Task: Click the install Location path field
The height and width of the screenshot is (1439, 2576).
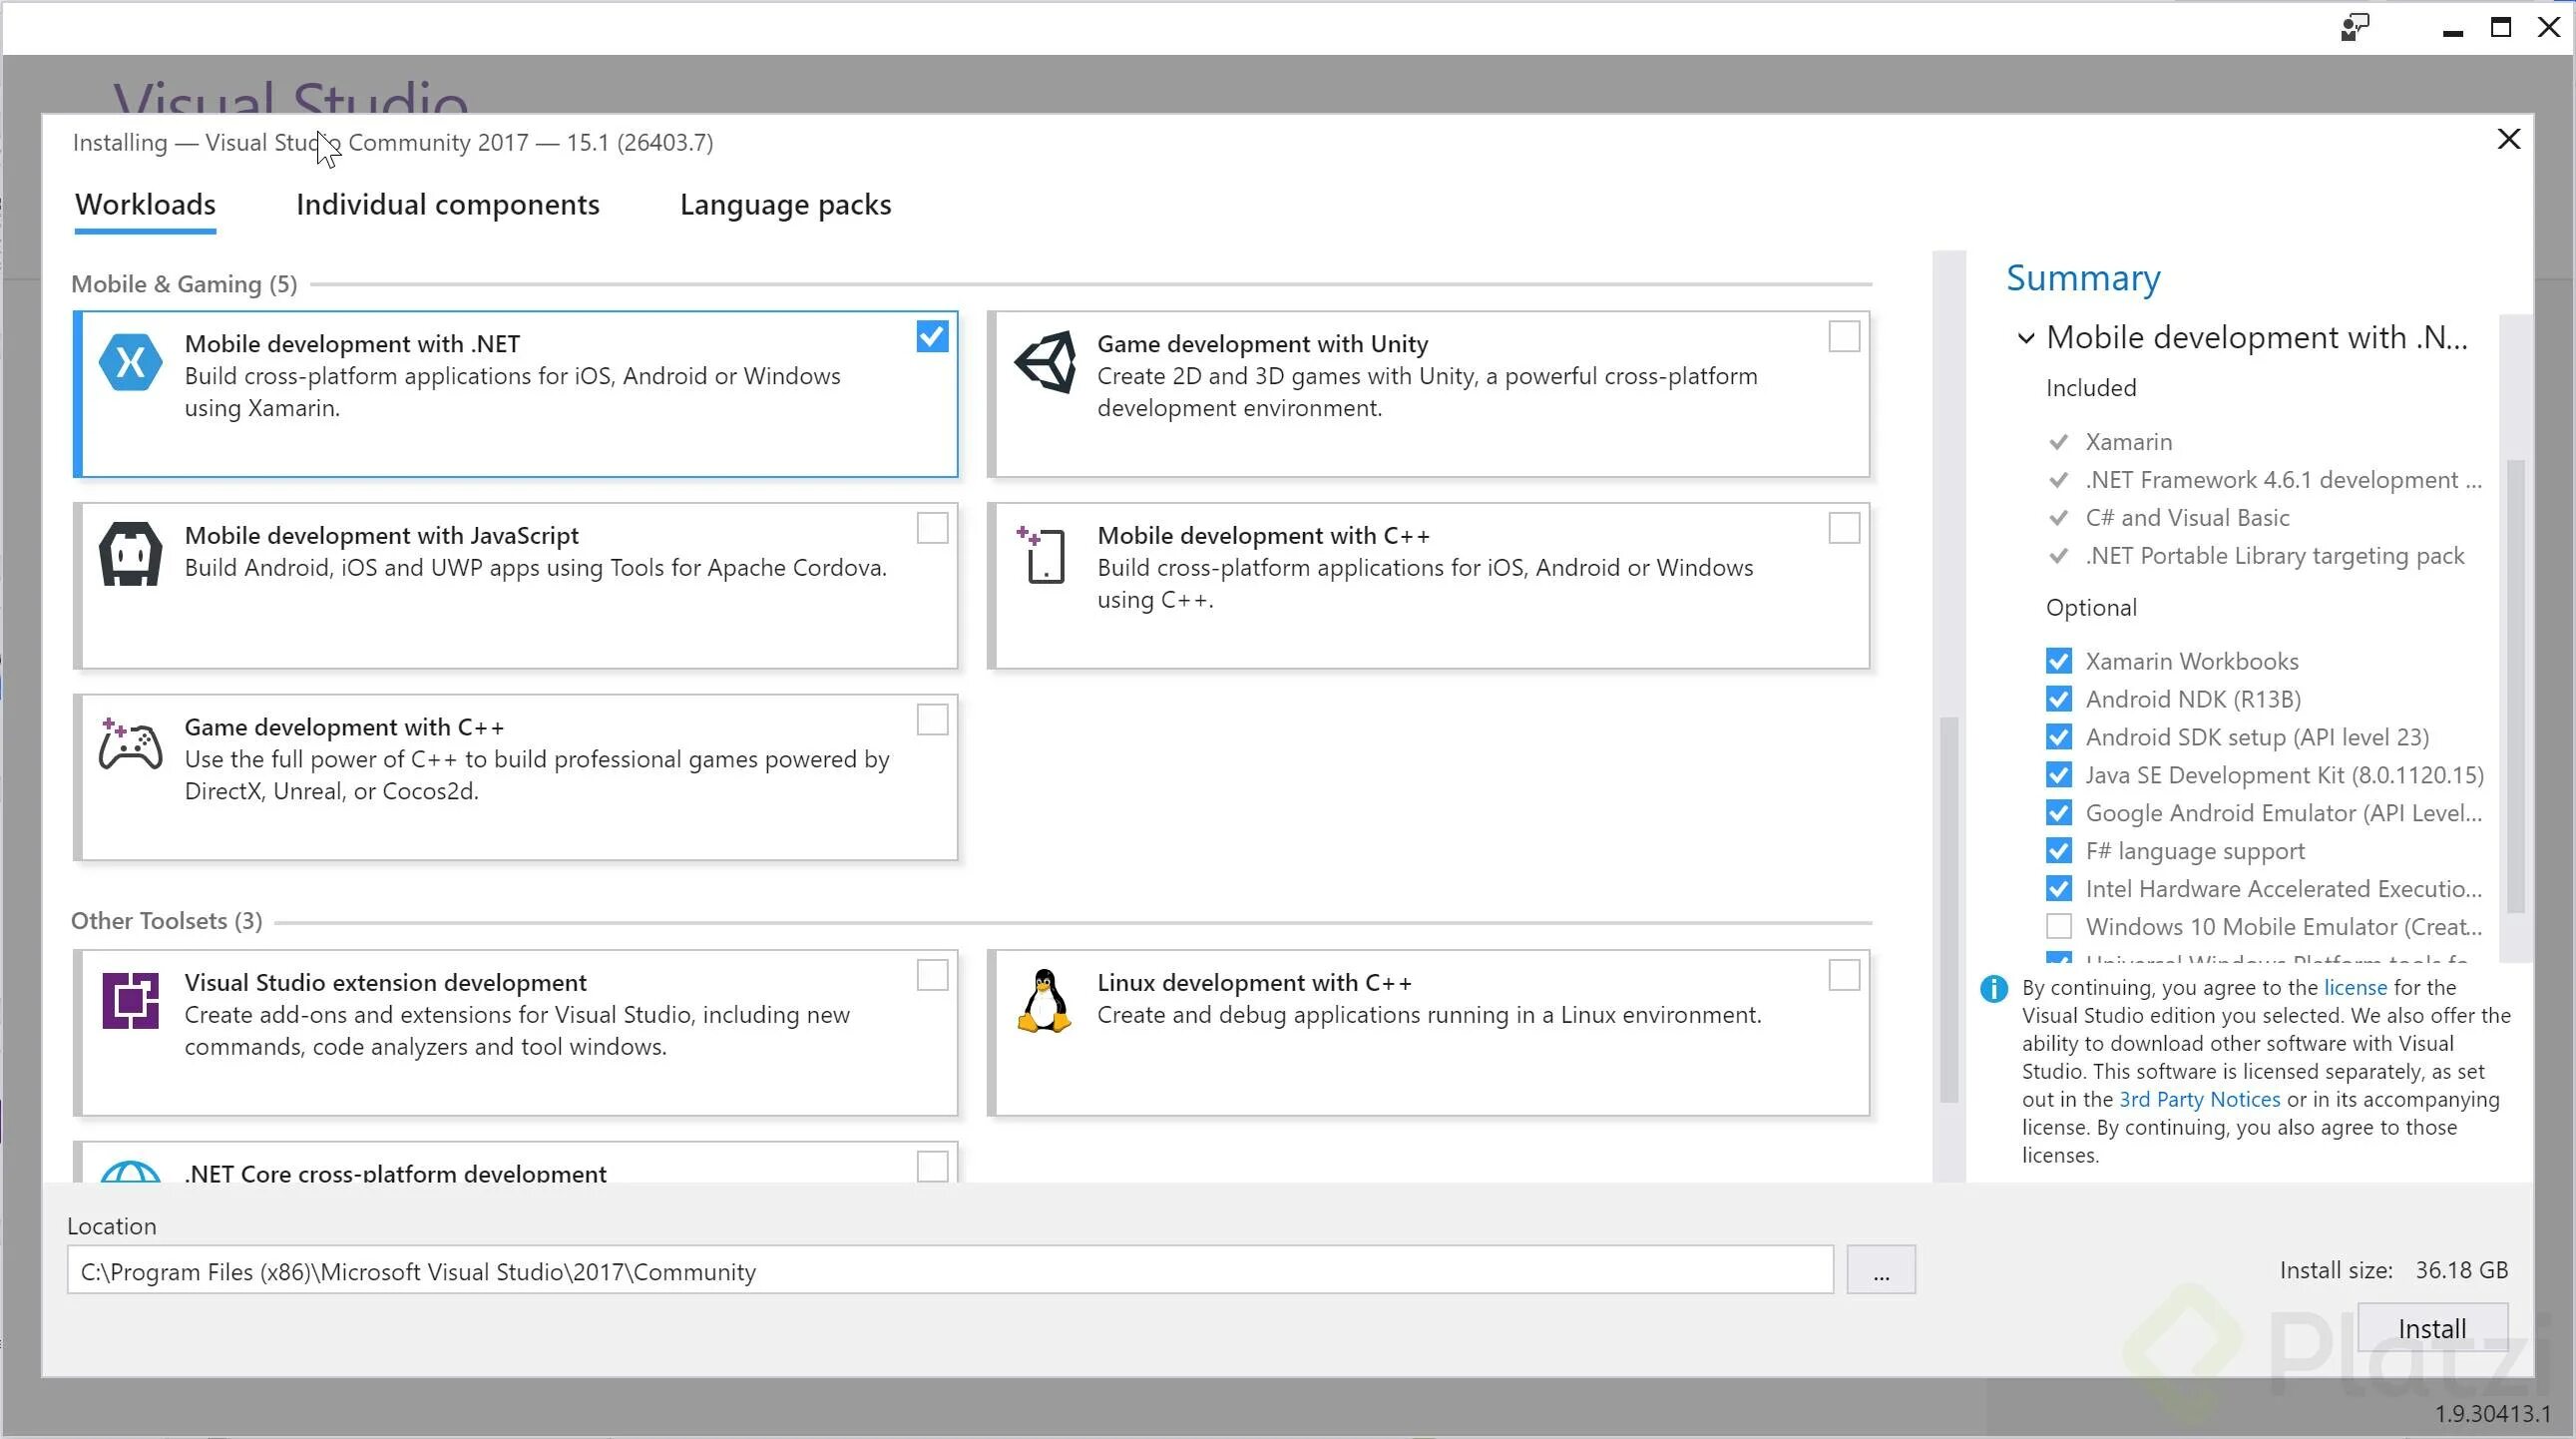Action: pyautogui.click(x=950, y=1270)
